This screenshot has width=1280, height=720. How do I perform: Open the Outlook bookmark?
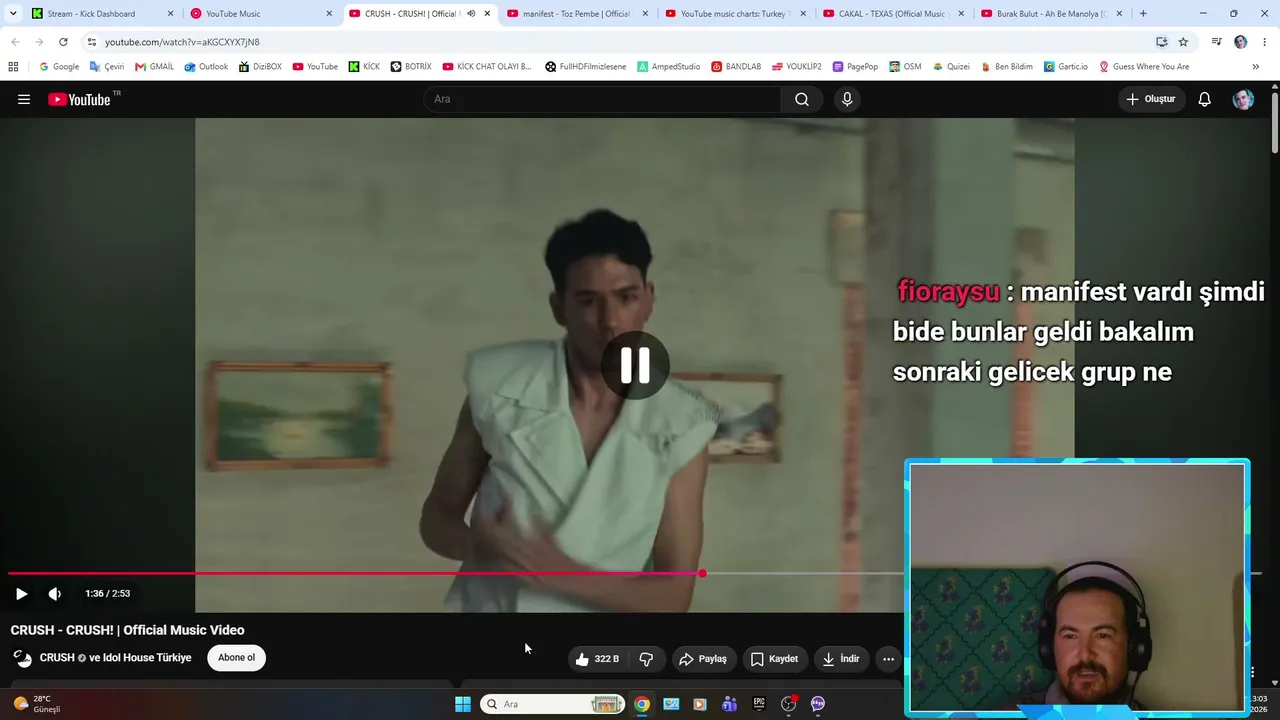[206, 67]
